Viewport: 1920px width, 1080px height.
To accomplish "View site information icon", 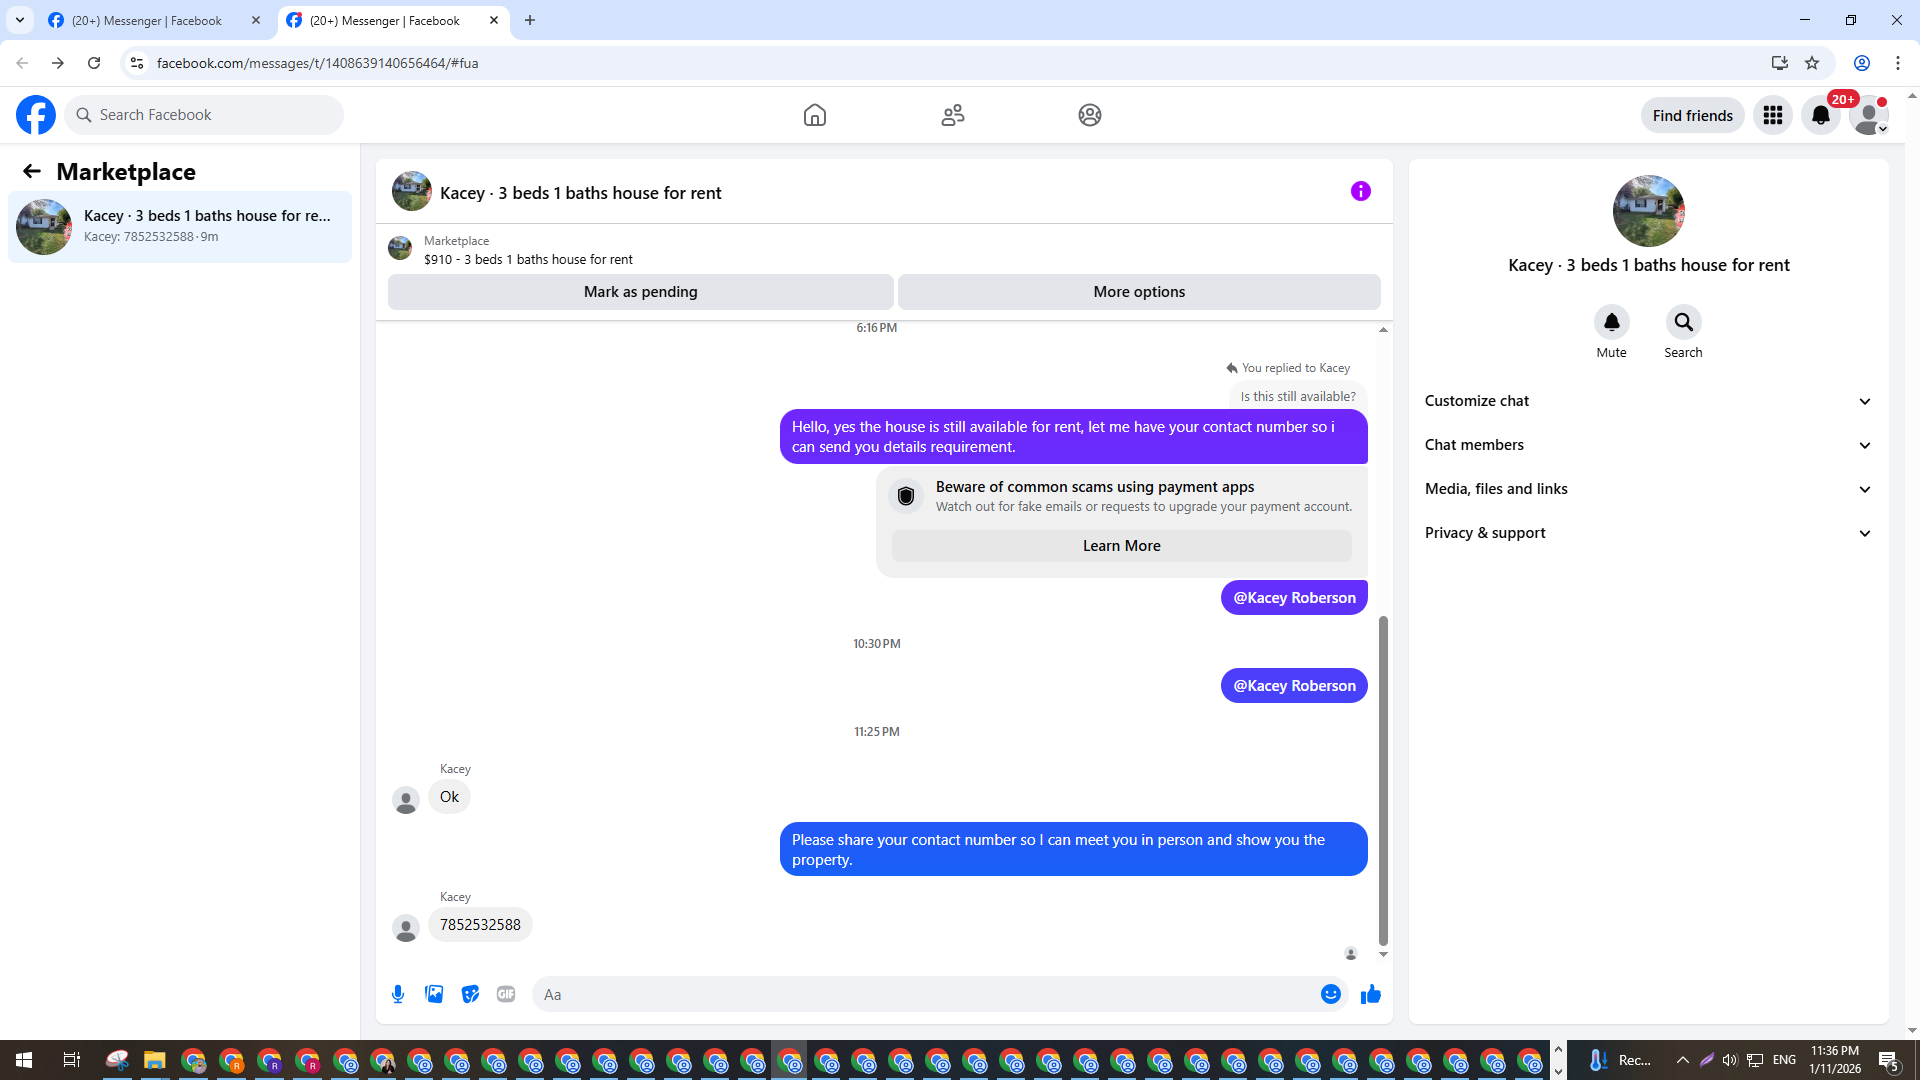I will point(137,63).
